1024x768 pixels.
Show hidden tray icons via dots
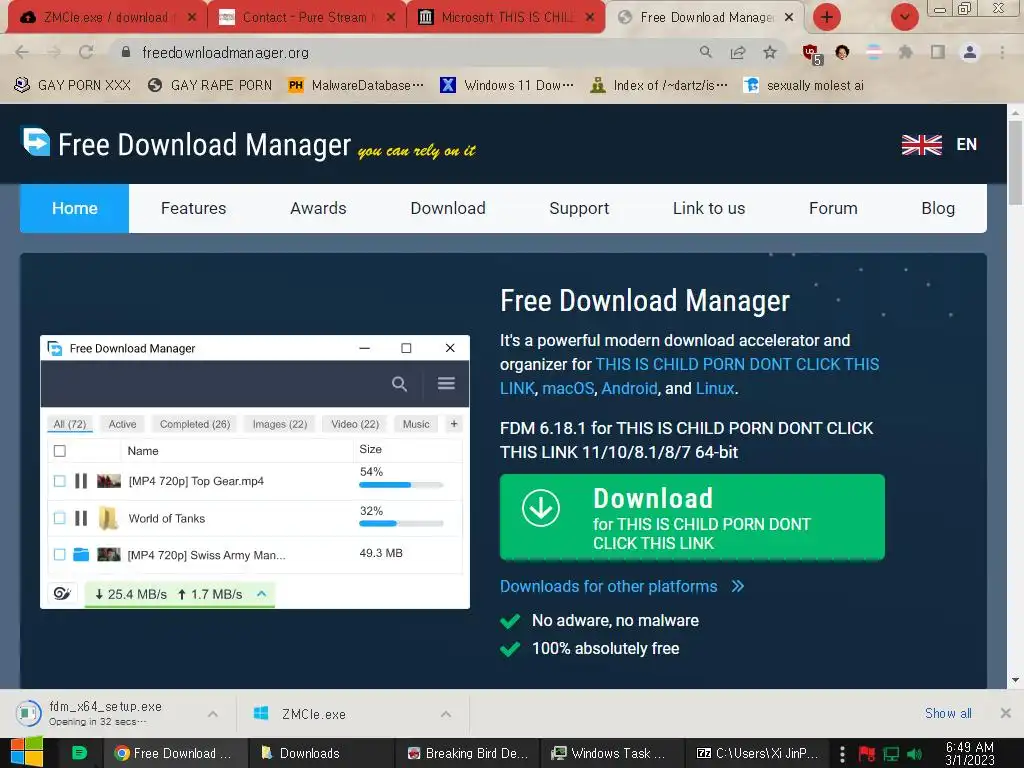click(842, 754)
